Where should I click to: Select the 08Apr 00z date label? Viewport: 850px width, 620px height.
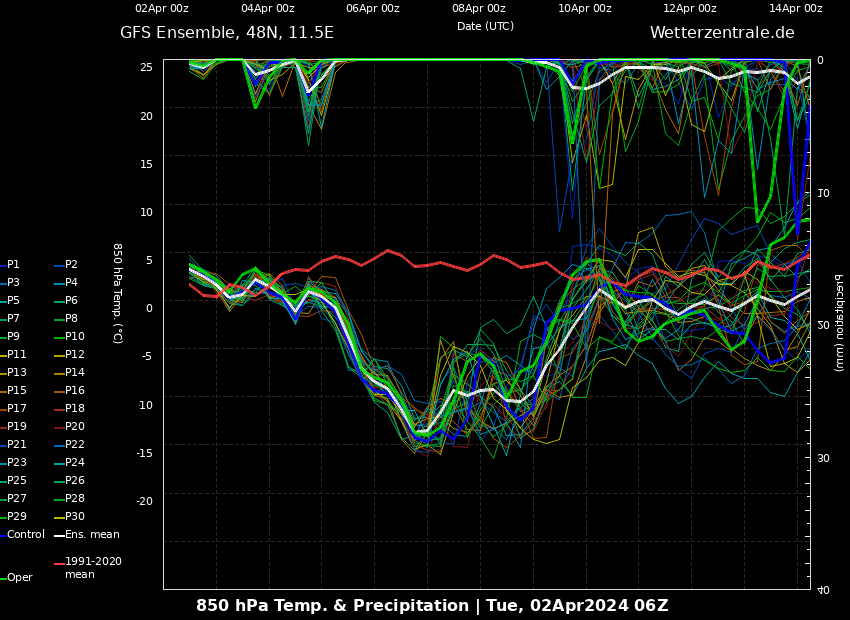pyautogui.click(x=478, y=9)
